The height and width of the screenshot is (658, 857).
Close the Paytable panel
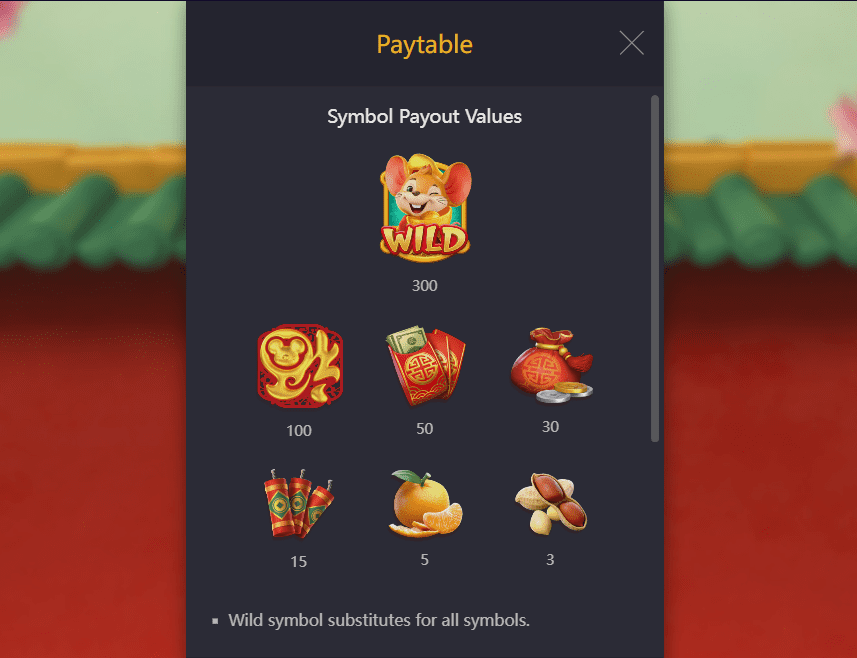click(631, 43)
